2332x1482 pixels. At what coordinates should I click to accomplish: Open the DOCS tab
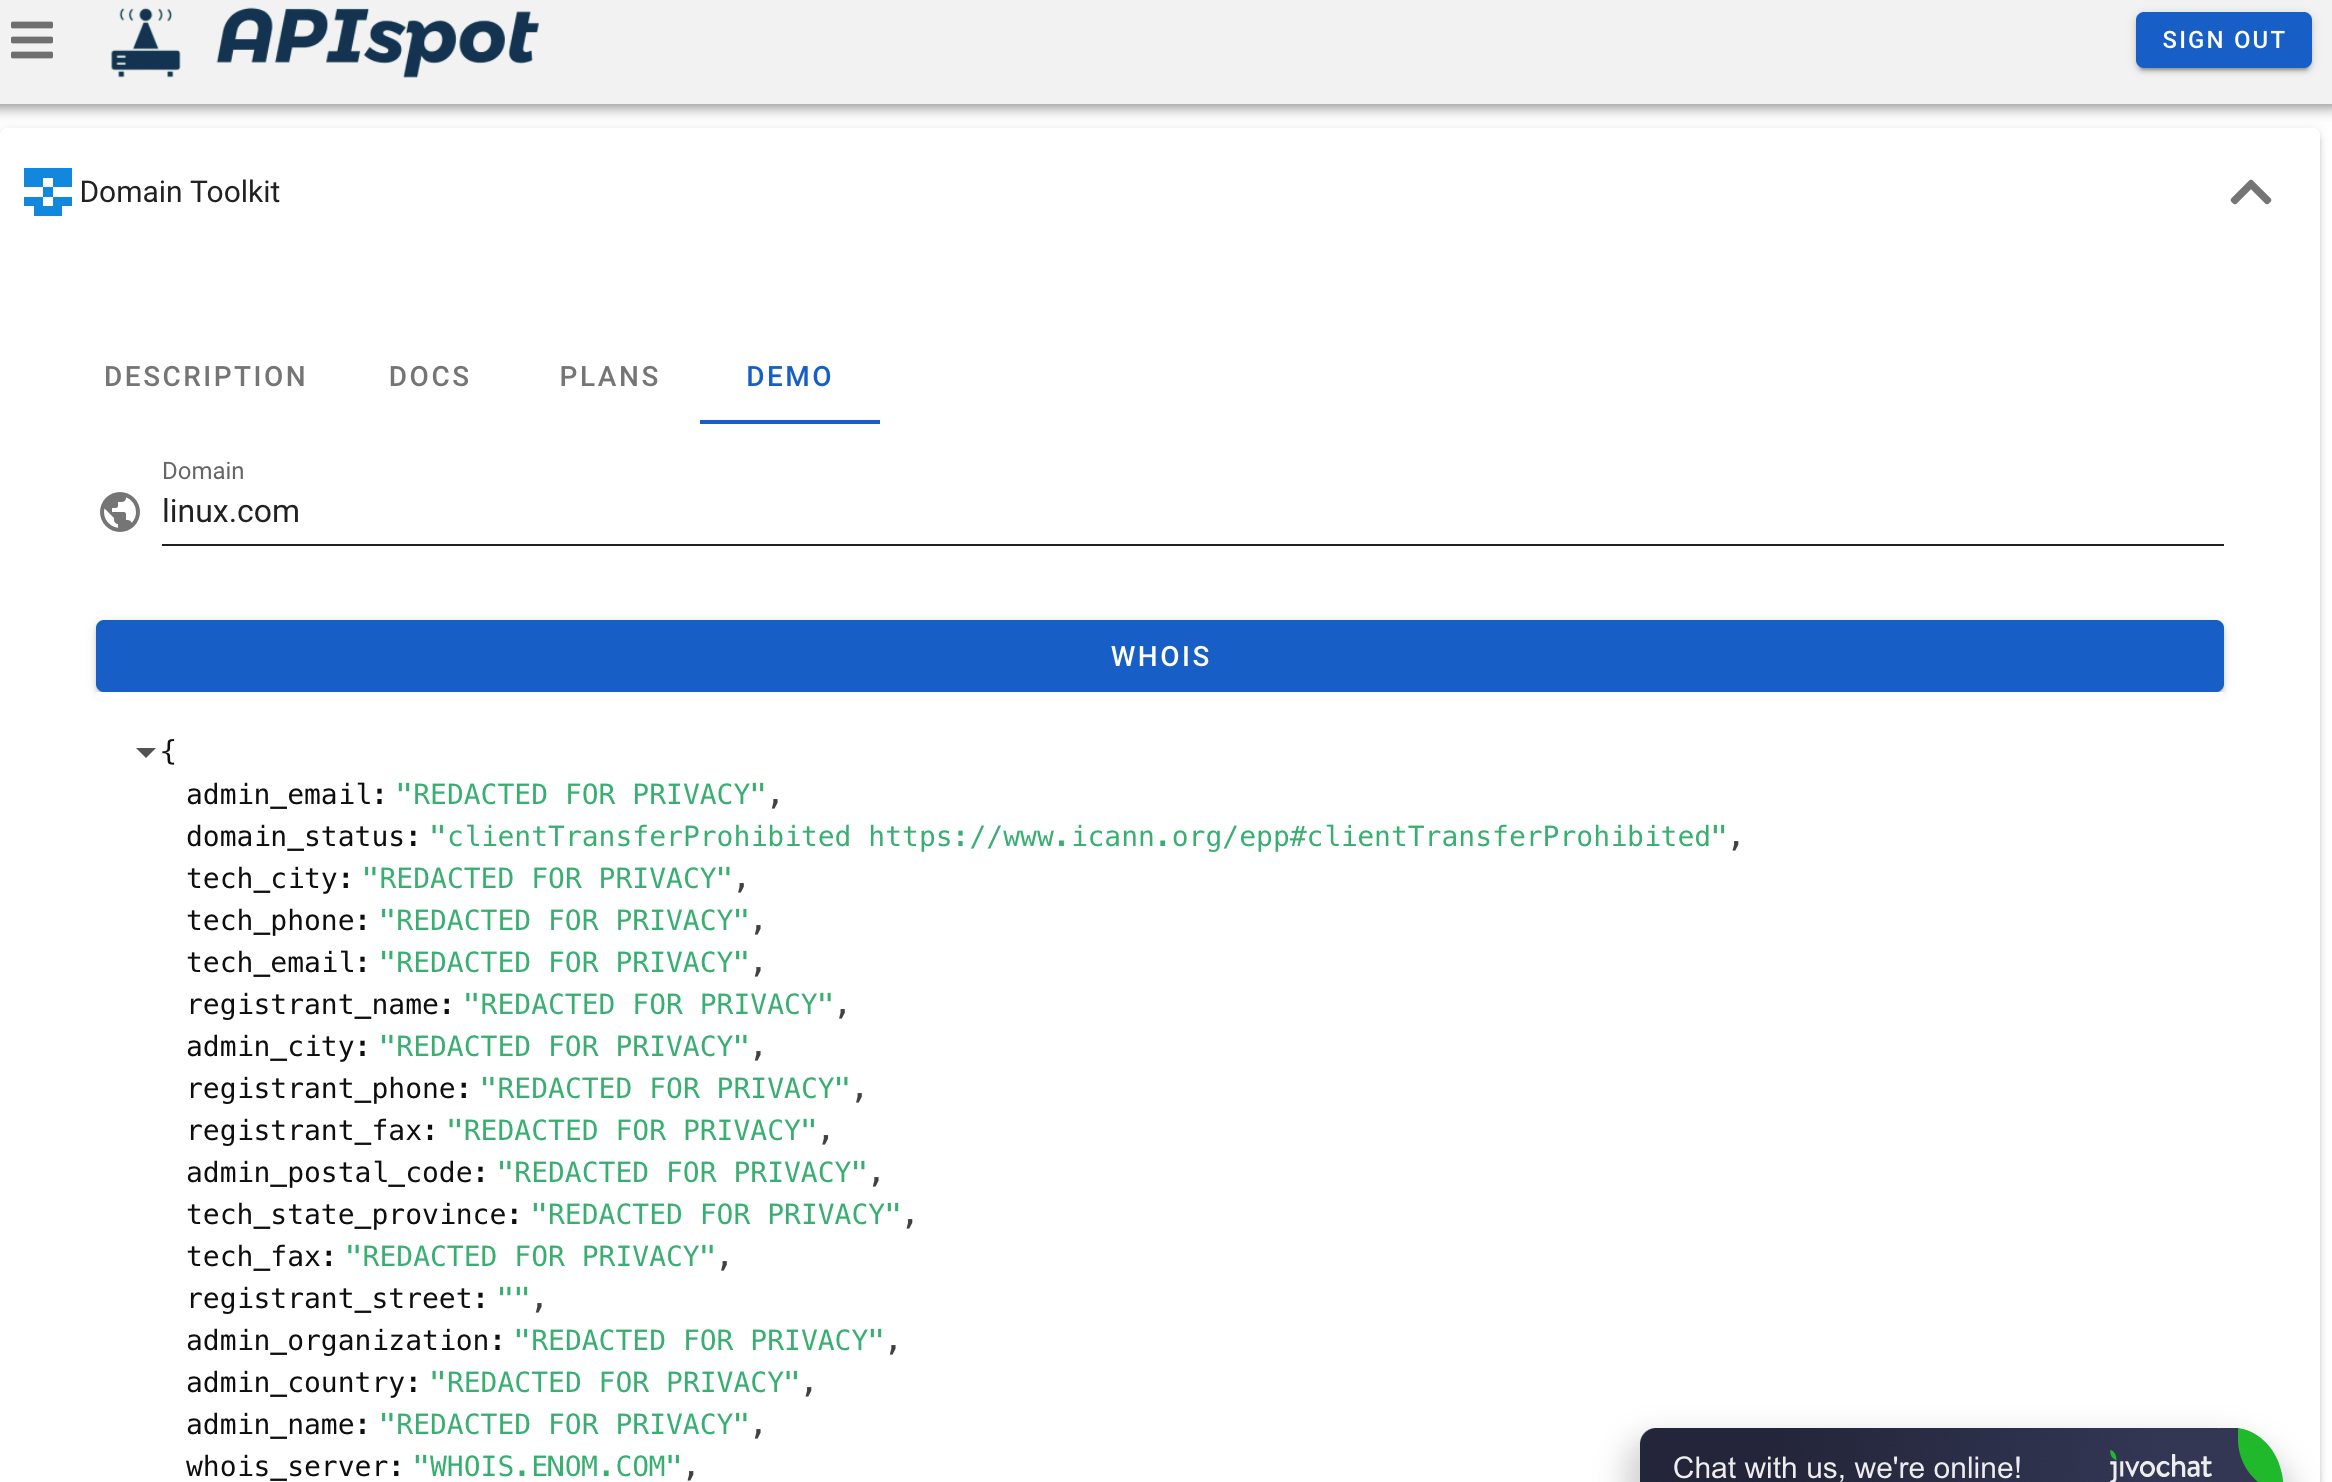429,377
